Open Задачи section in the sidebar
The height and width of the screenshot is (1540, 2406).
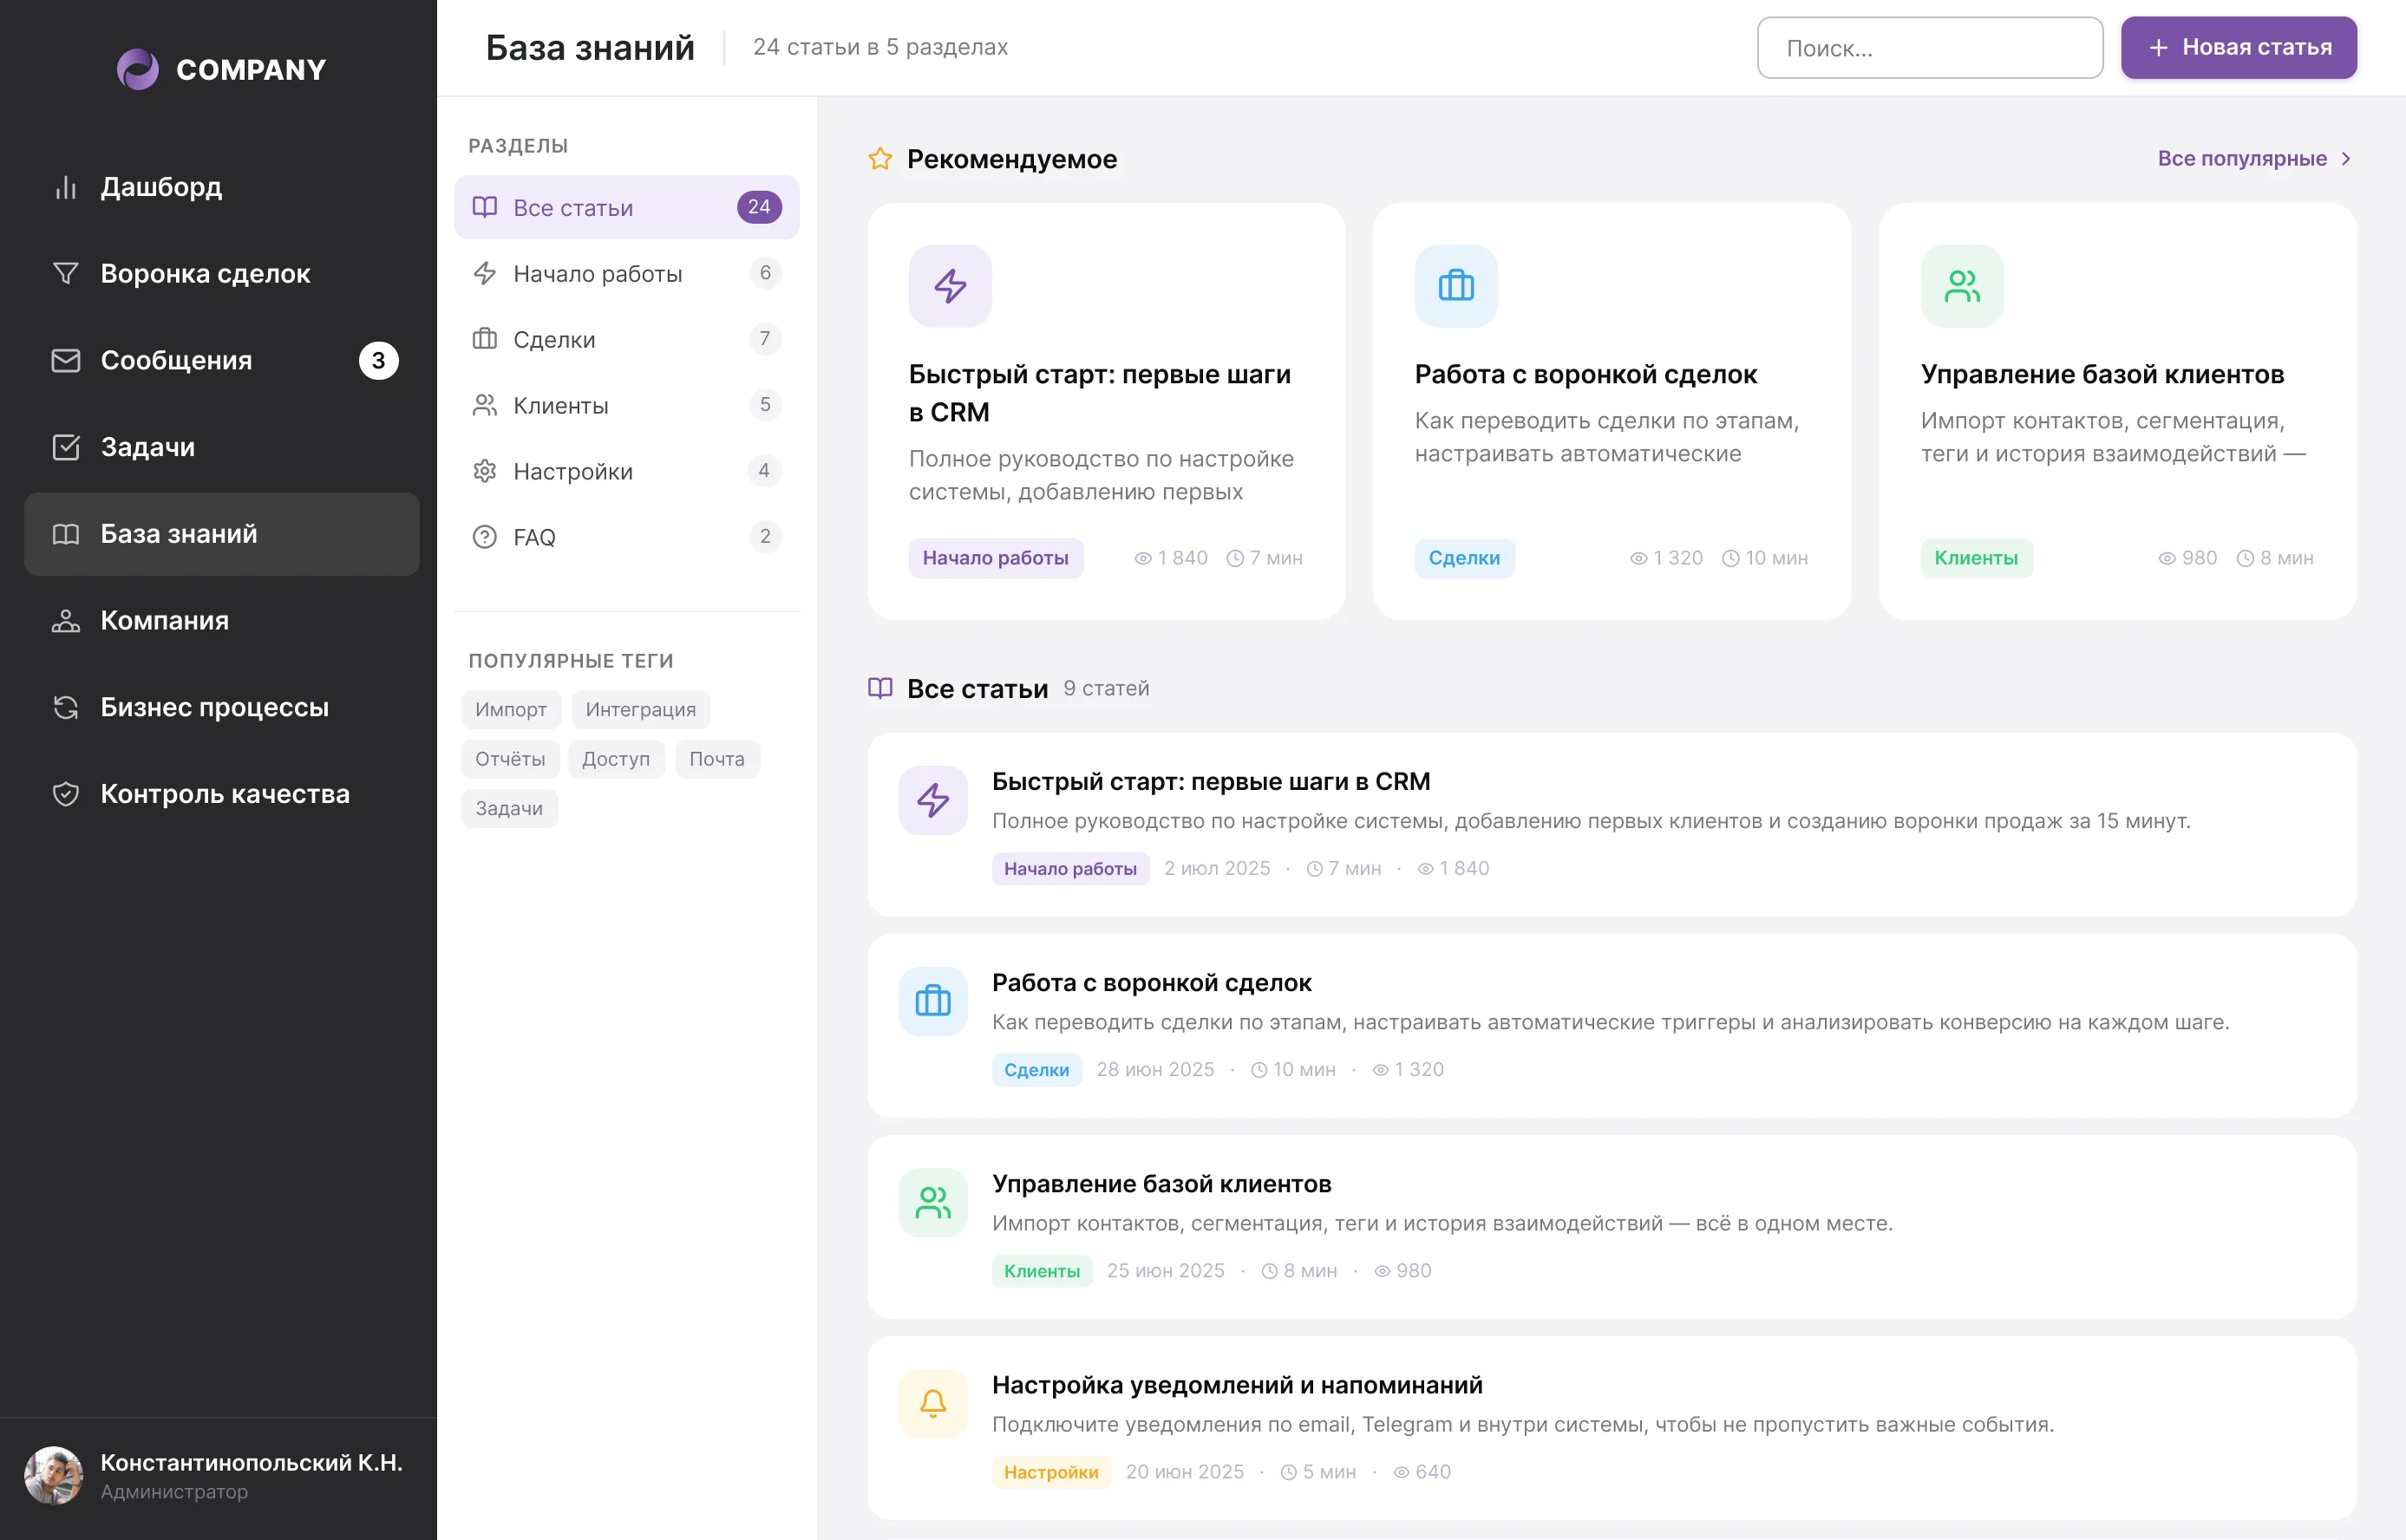pyautogui.click(x=221, y=447)
